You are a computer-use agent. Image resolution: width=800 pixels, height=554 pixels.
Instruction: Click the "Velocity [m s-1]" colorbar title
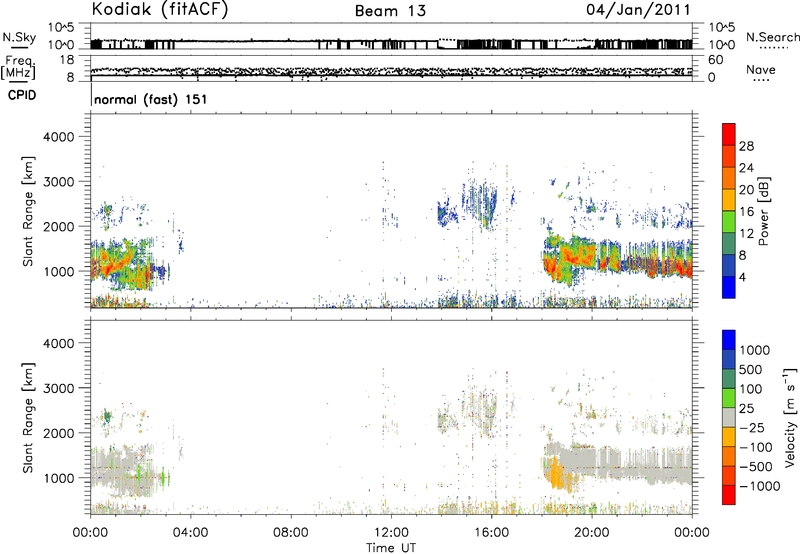point(790,417)
